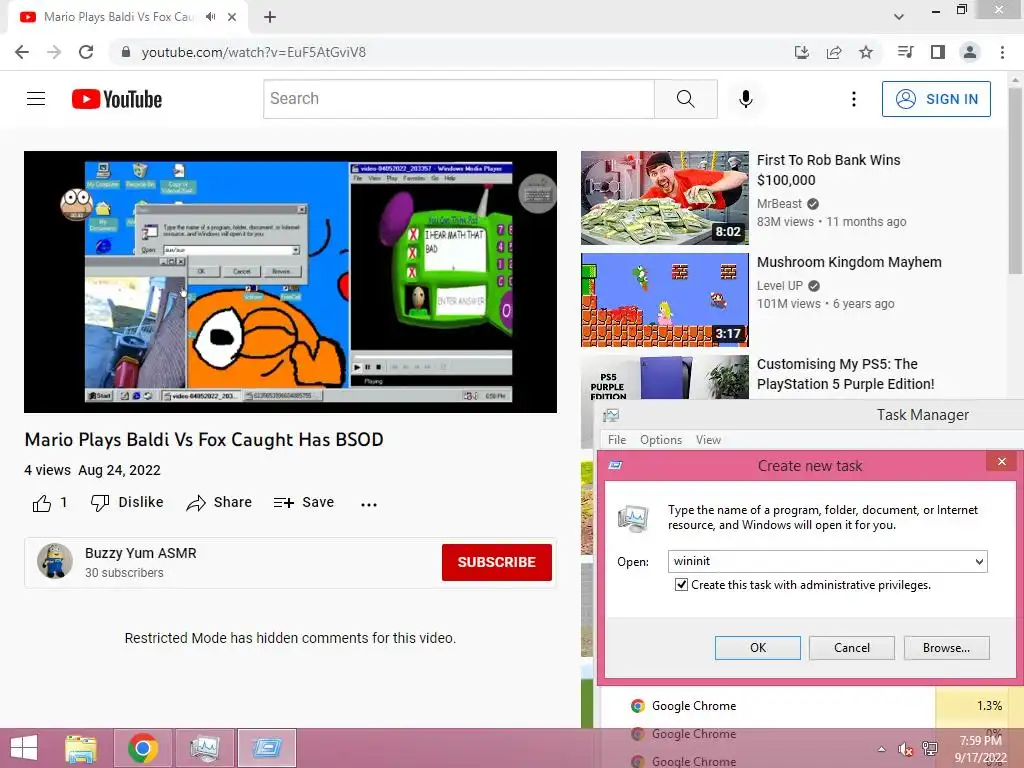
Task: Open the tab search chevron in Chrome
Action: point(899,17)
